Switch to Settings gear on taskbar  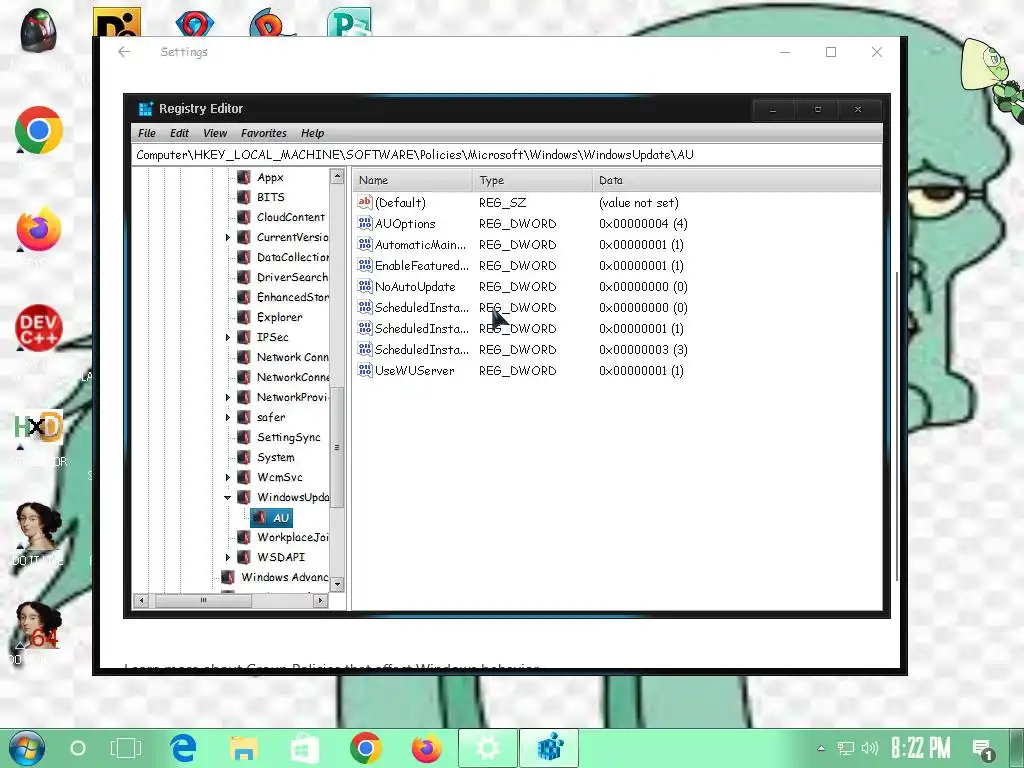[488, 748]
